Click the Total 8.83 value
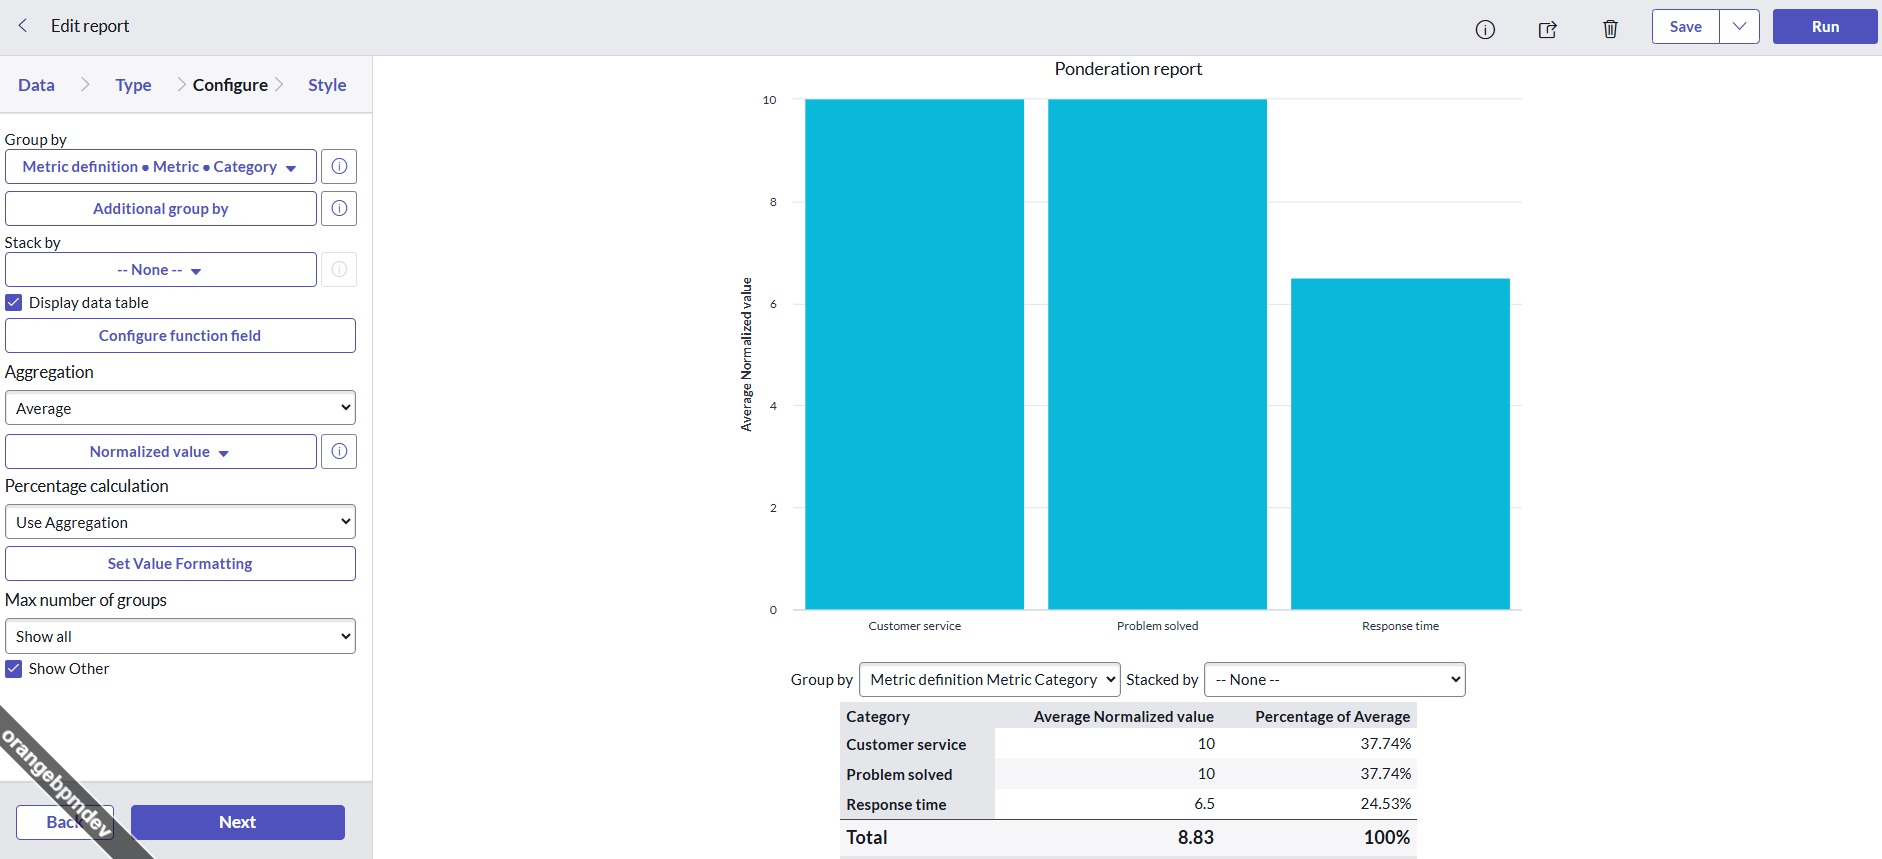The width and height of the screenshot is (1882, 859). pyautogui.click(x=1196, y=838)
